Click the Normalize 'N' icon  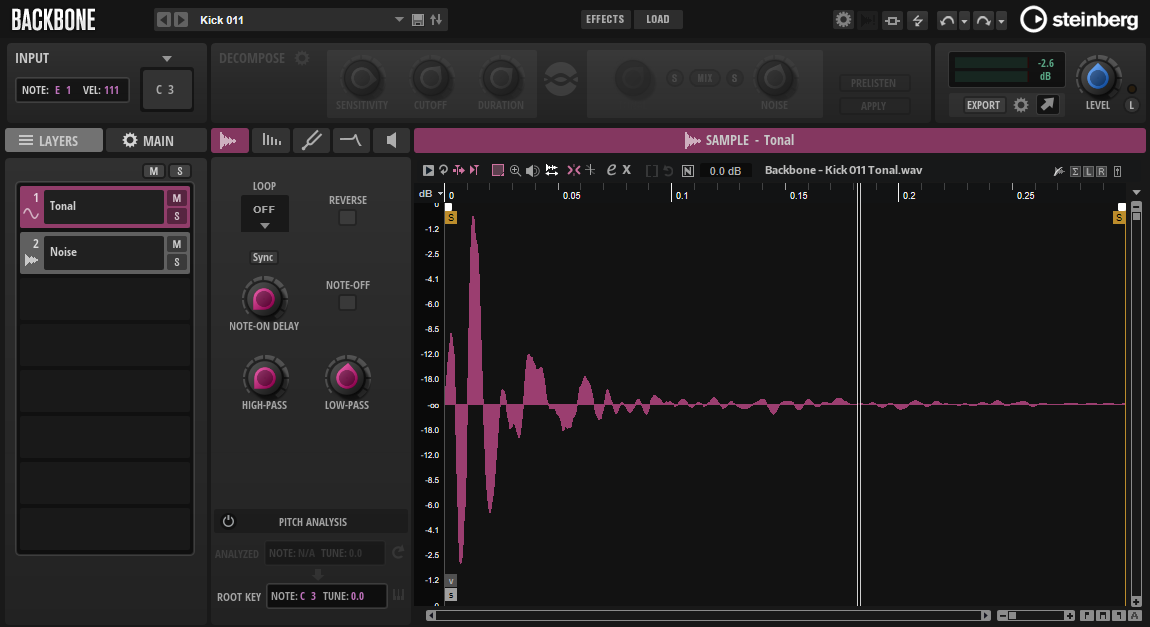687,170
